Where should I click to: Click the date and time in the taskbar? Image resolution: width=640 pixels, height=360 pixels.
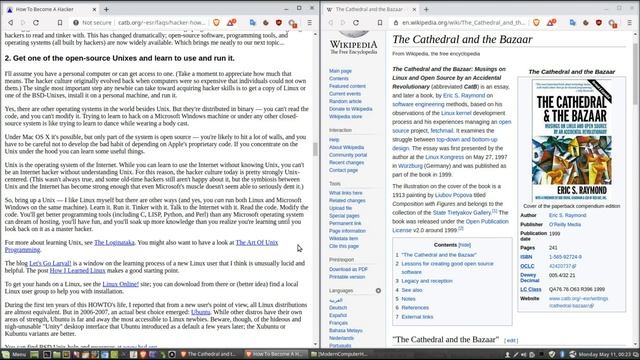click(604, 354)
